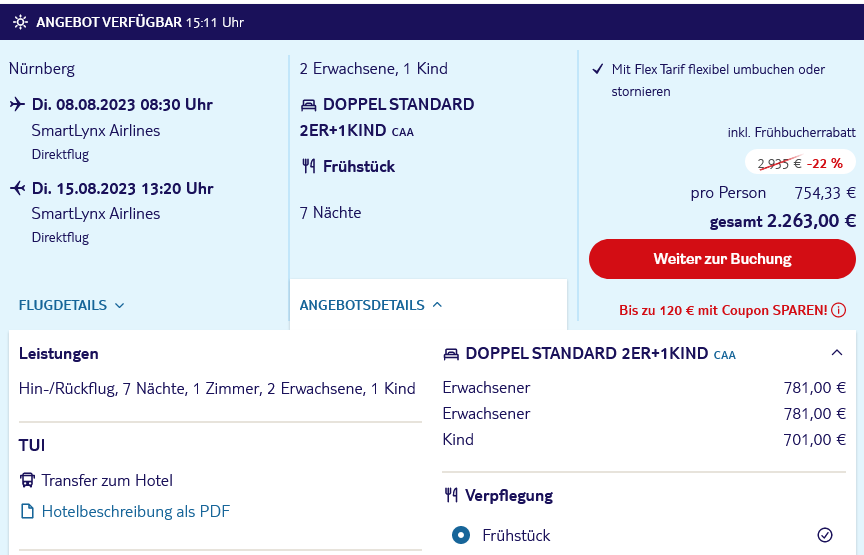Expand the Flugdetails section

pos(72,305)
